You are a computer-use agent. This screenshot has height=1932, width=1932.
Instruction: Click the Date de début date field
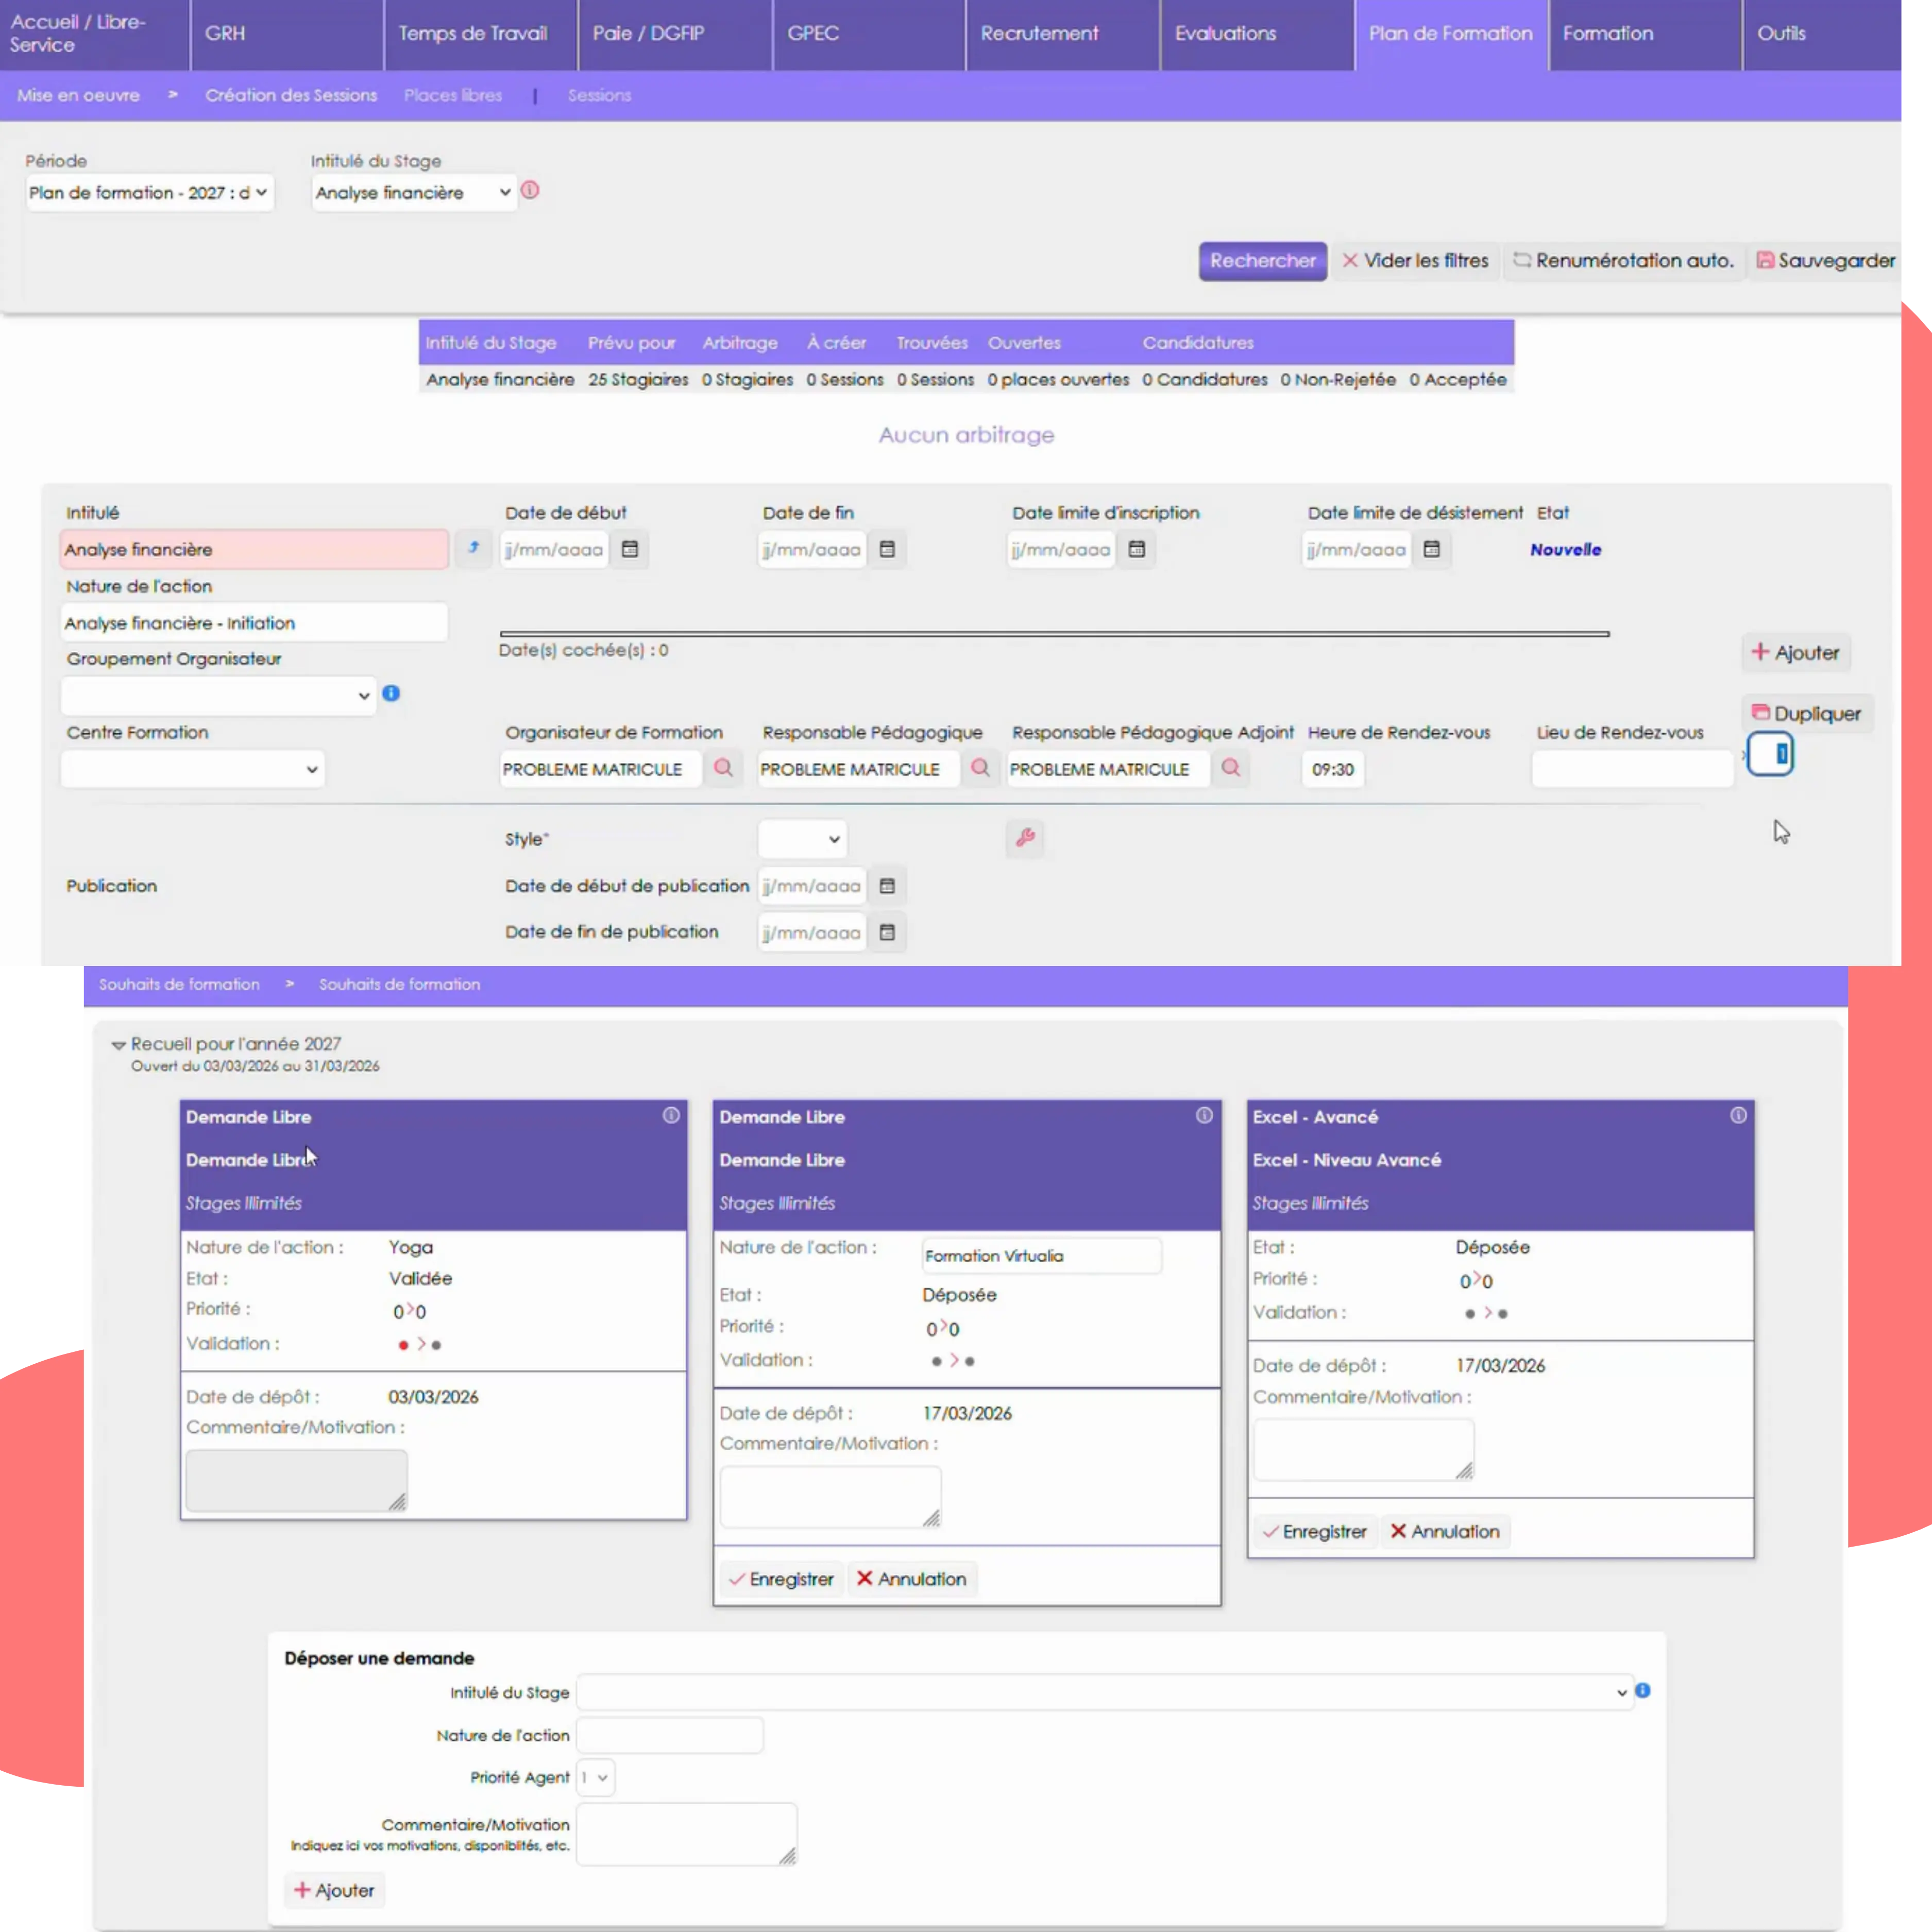555,549
